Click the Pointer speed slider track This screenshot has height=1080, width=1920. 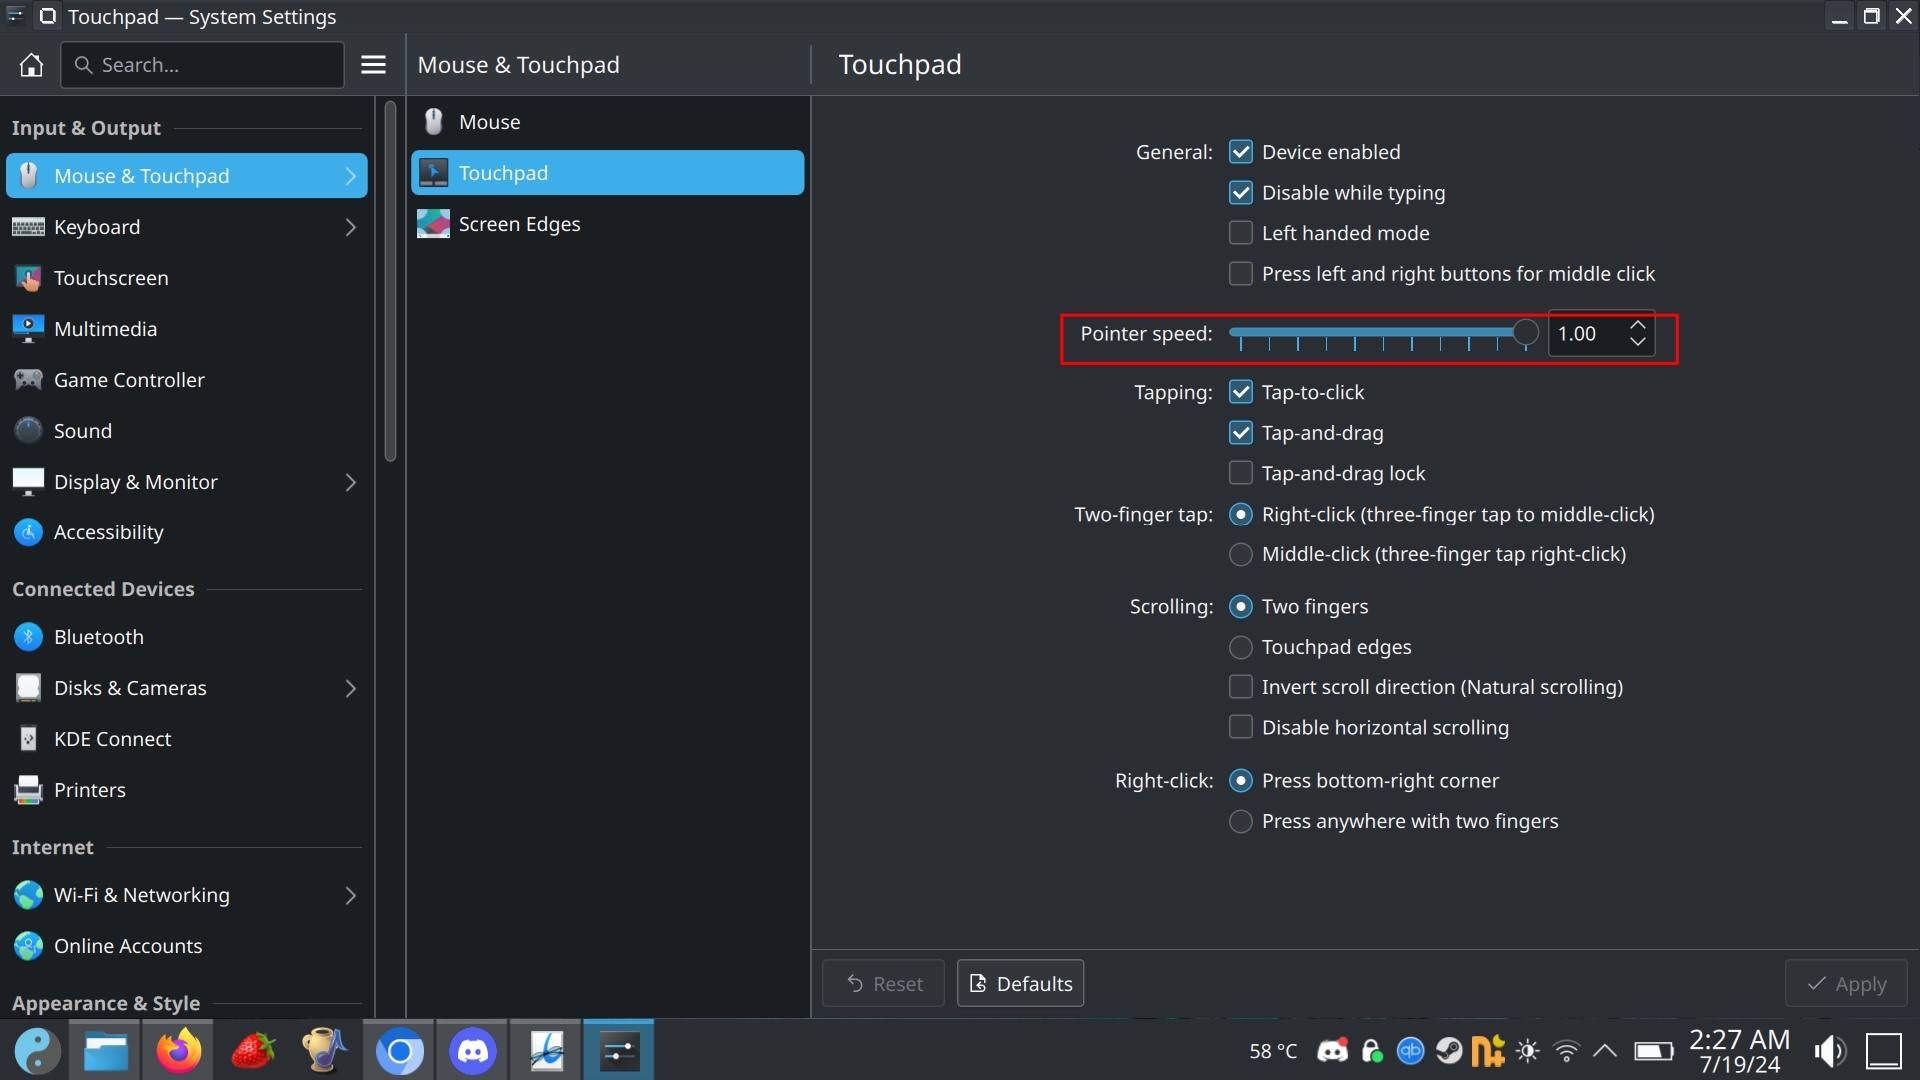click(x=1370, y=332)
